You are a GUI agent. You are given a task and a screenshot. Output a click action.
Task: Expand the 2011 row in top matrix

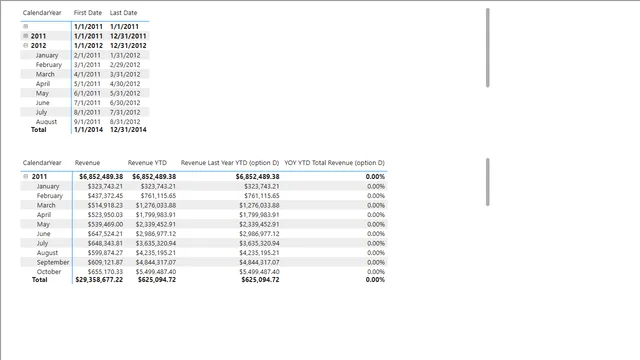tap(26, 36)
